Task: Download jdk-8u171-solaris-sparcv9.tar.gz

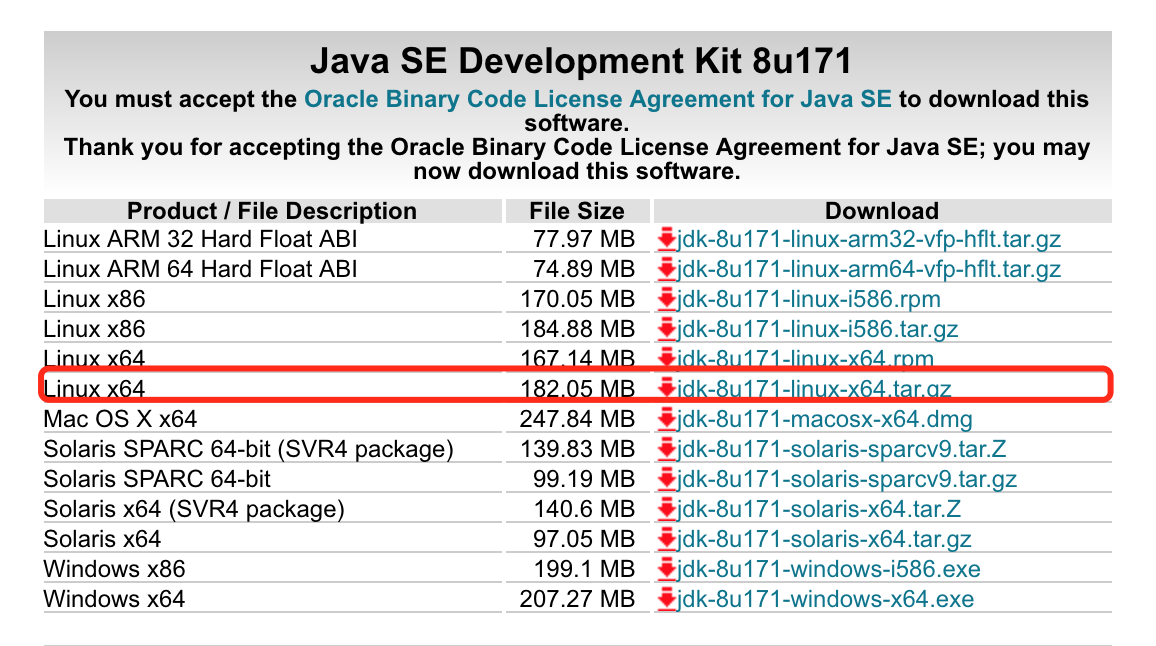Action: (x=847, y=479)
